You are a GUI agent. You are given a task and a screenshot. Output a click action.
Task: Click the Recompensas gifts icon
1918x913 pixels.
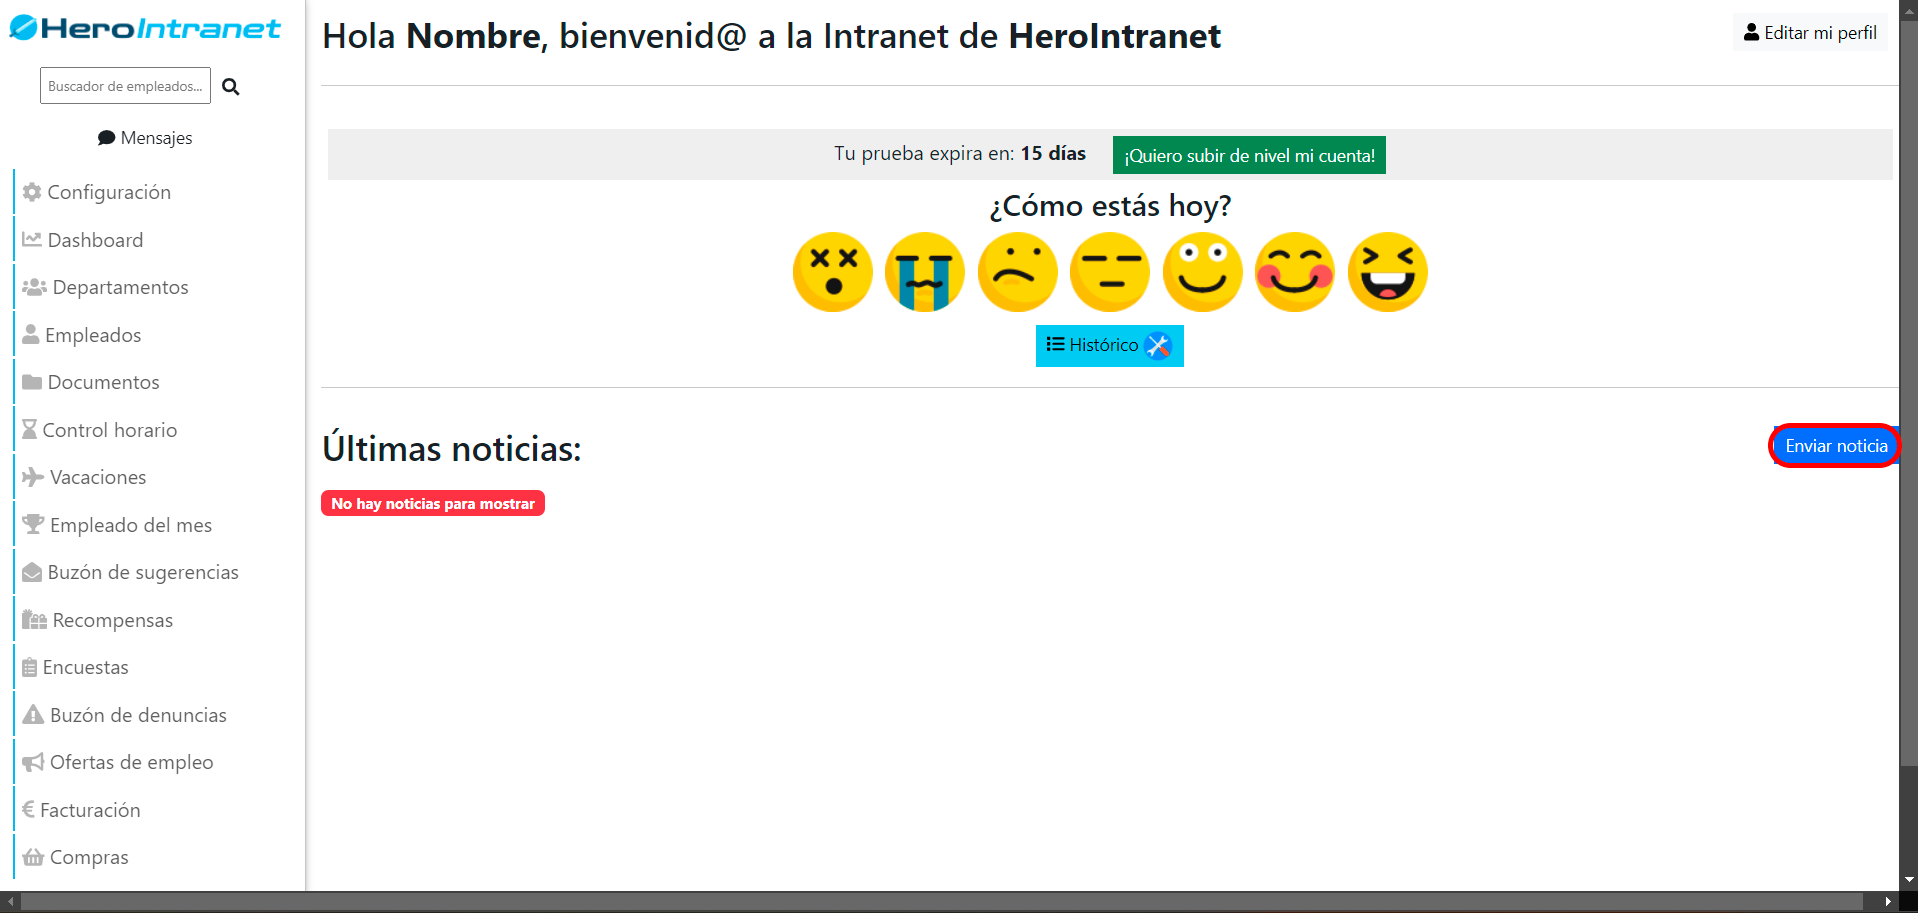(34, 620)
